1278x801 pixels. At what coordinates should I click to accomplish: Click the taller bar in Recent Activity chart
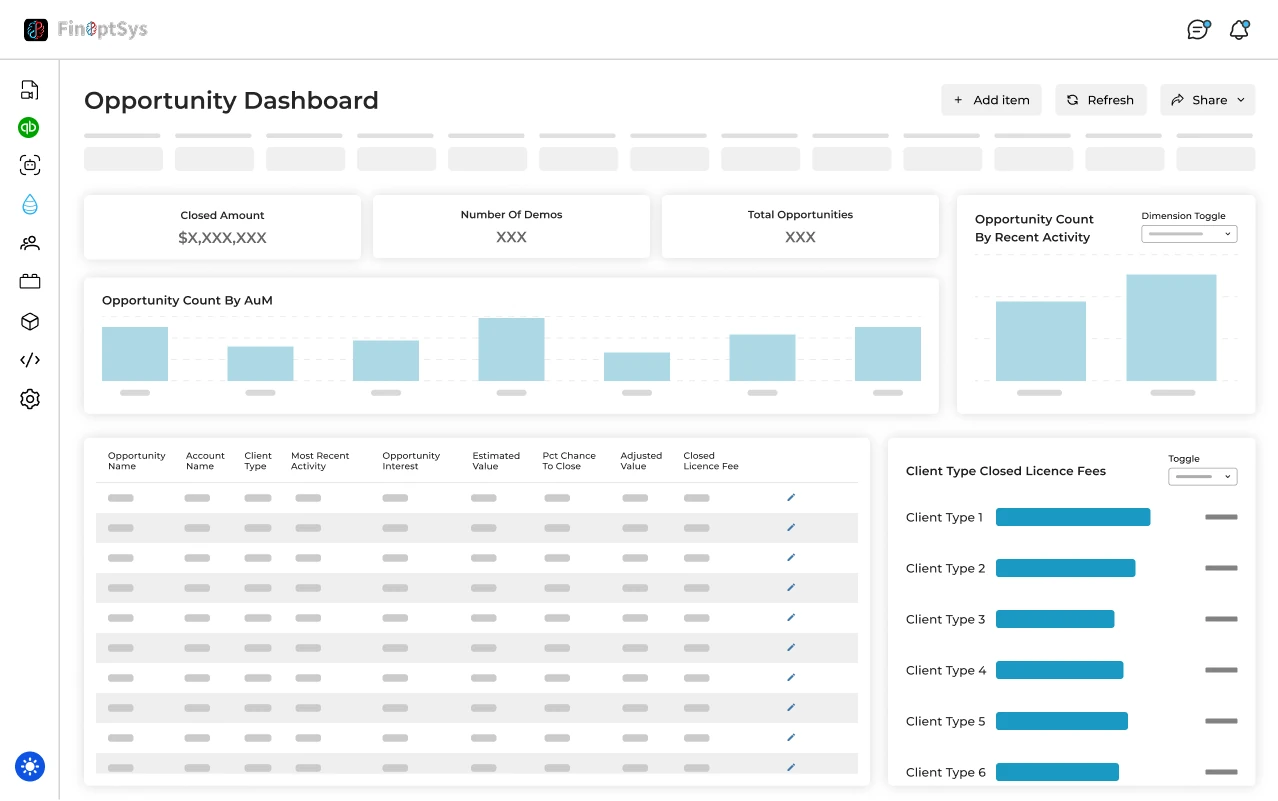(x=1171, y=327)
